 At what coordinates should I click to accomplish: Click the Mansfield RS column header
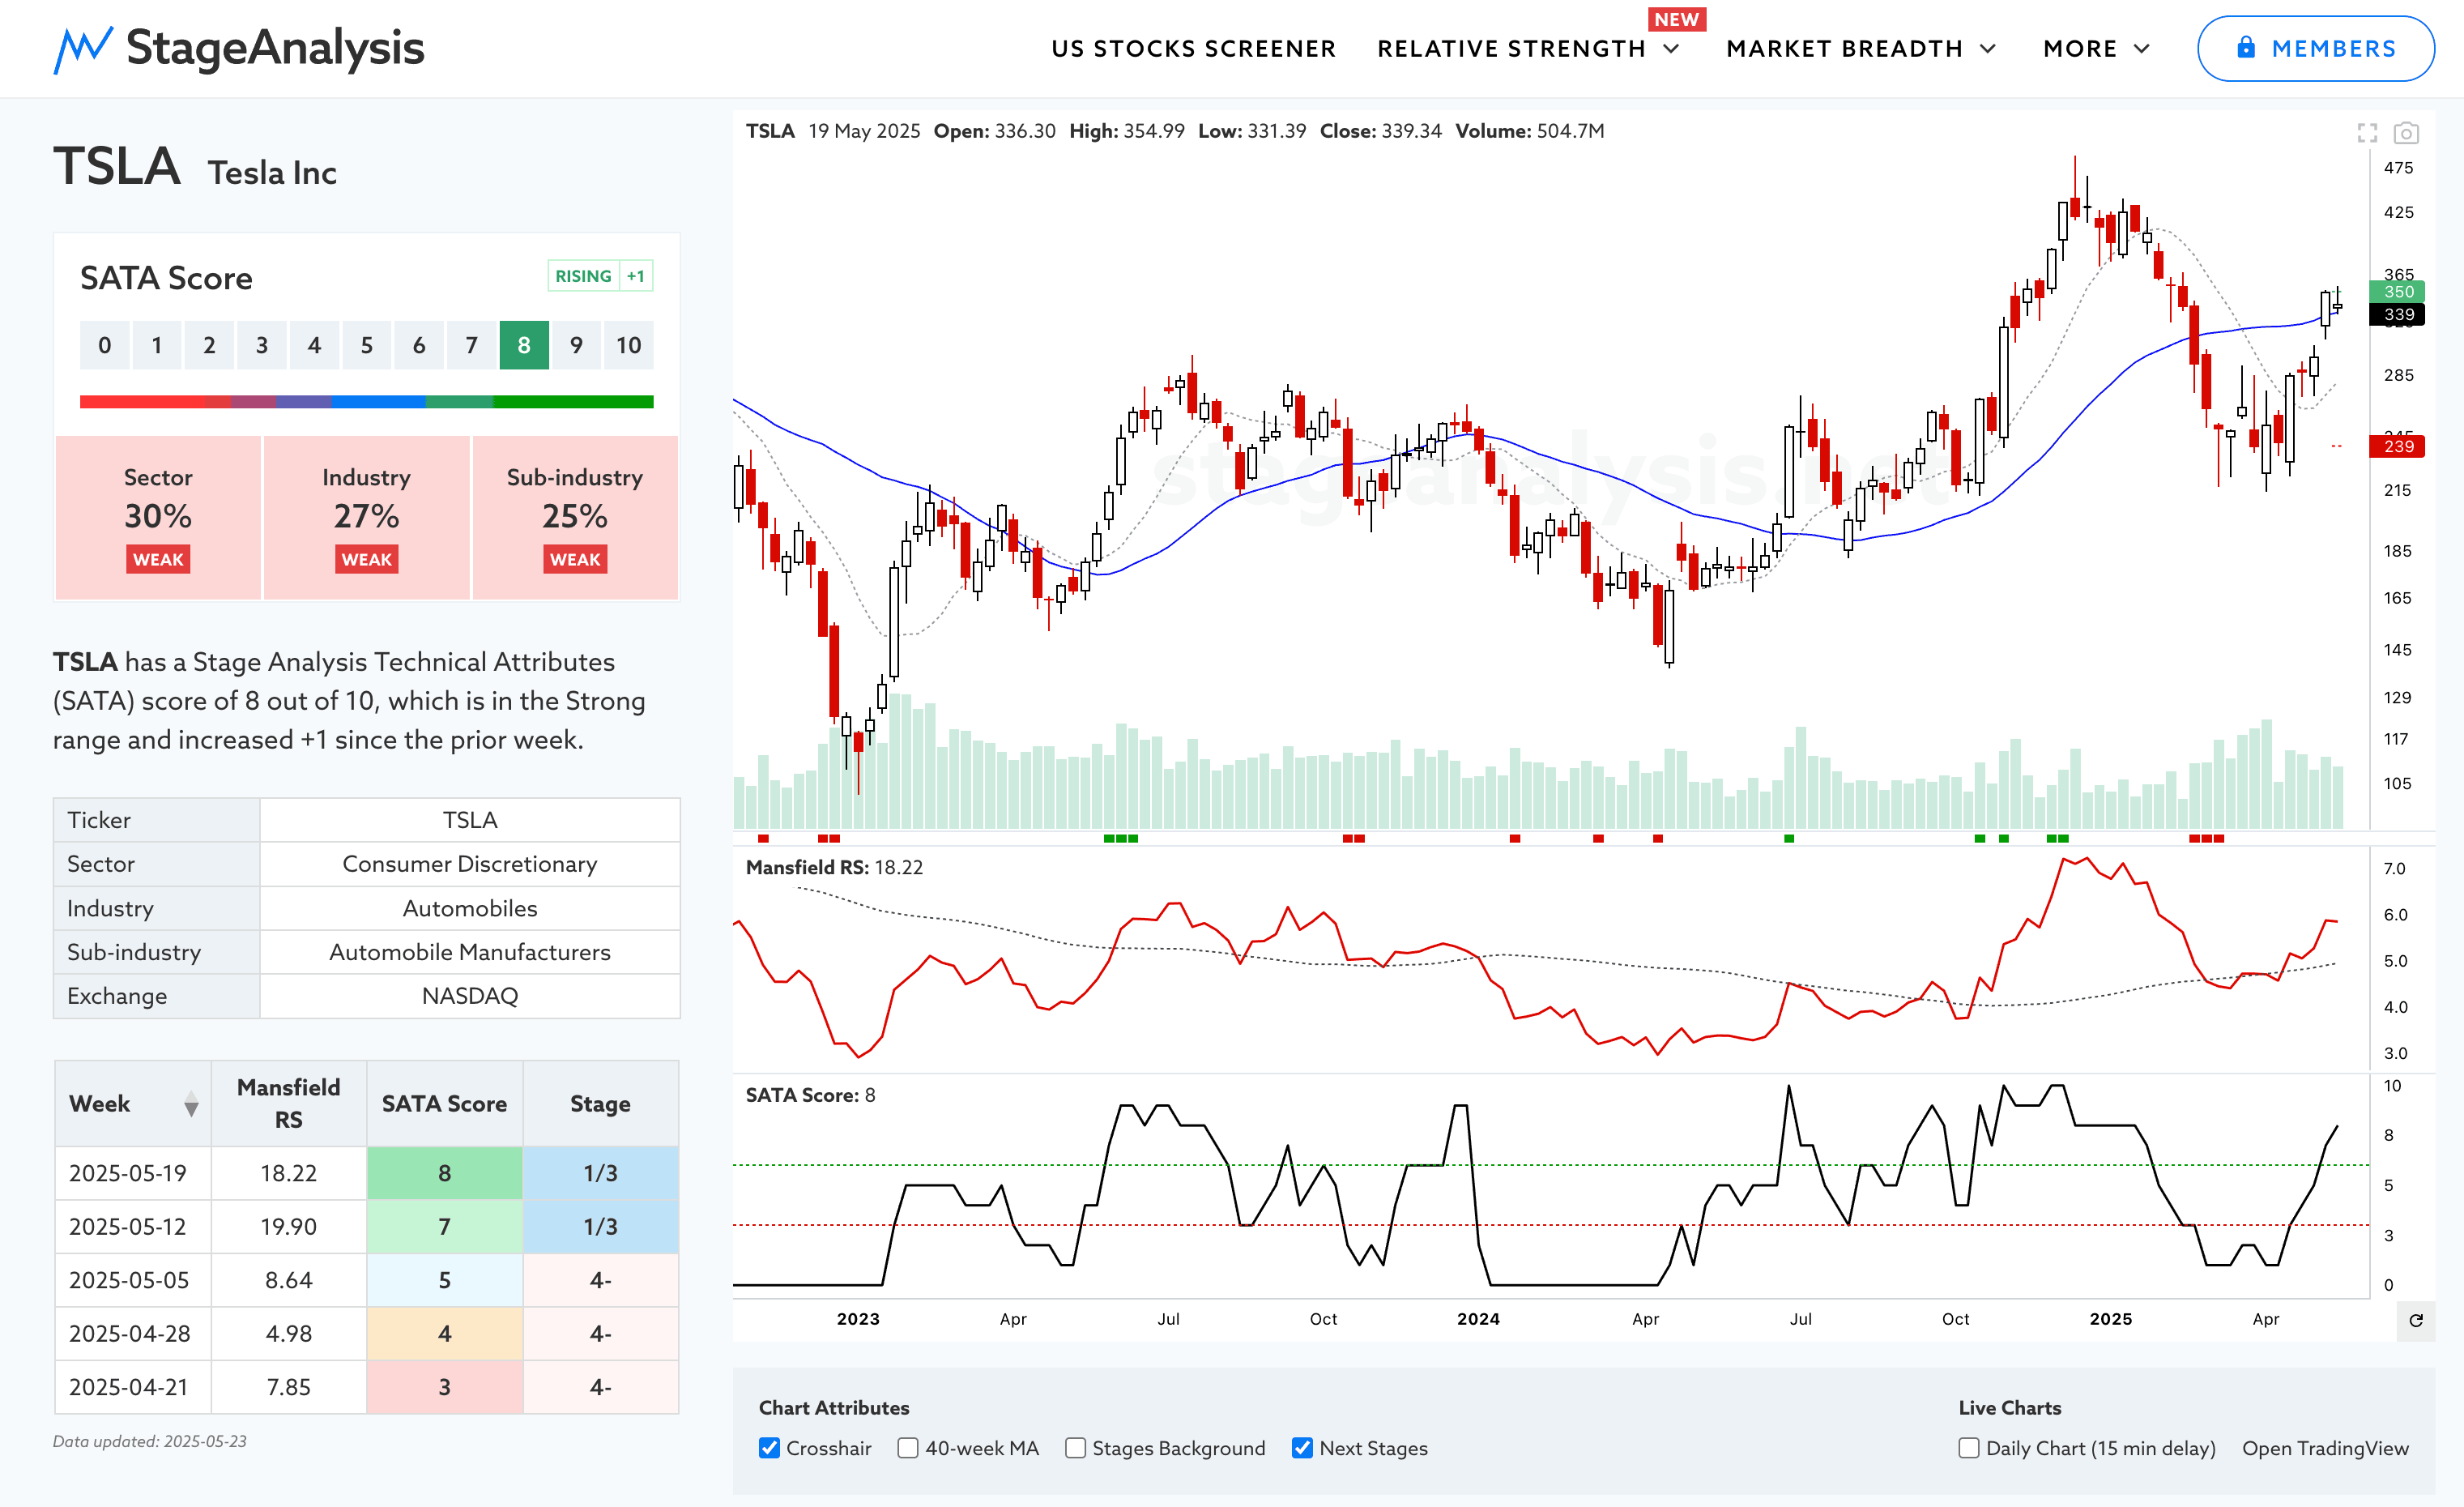[289, 1104]
